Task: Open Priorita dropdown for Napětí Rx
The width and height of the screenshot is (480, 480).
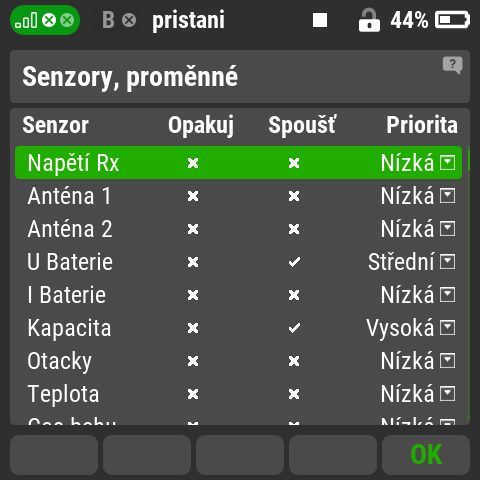Action: tap(418, 163)
